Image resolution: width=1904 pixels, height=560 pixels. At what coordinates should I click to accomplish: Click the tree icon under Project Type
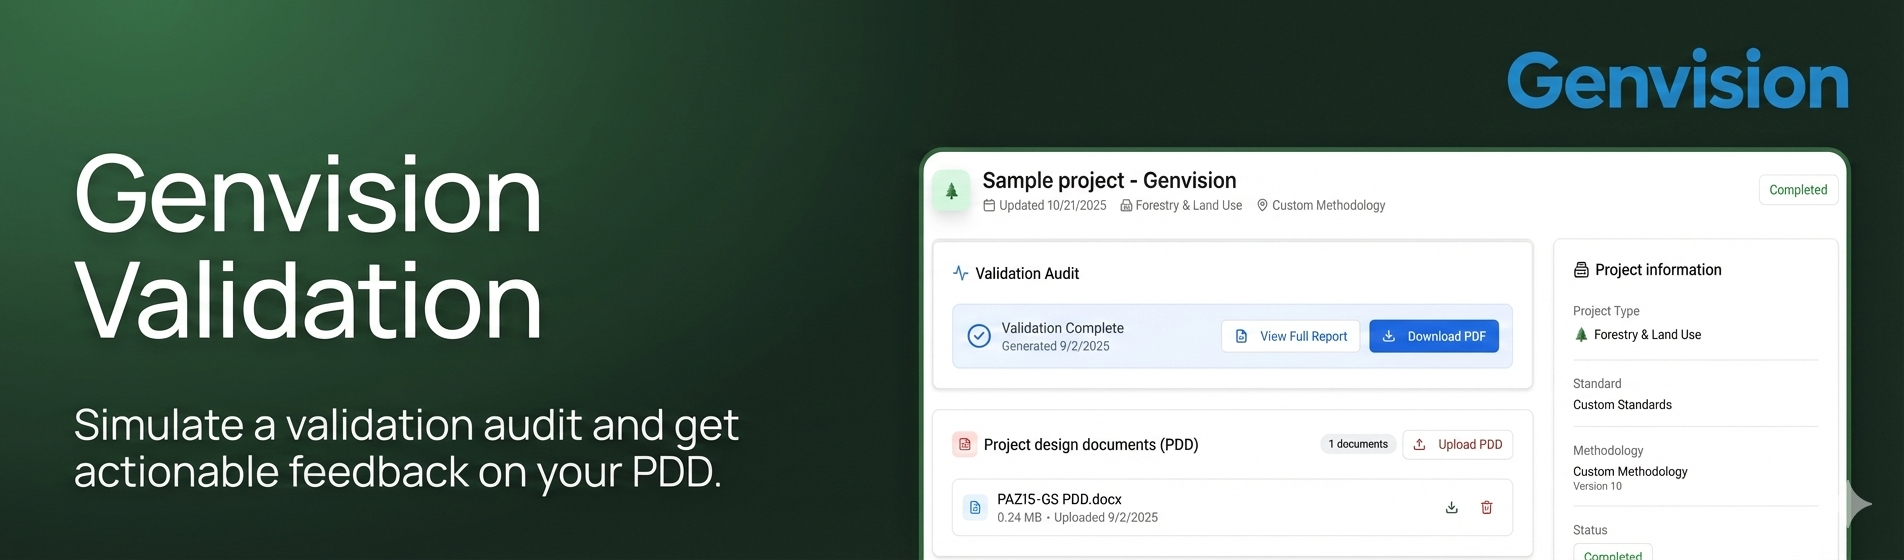(1581, 335)
